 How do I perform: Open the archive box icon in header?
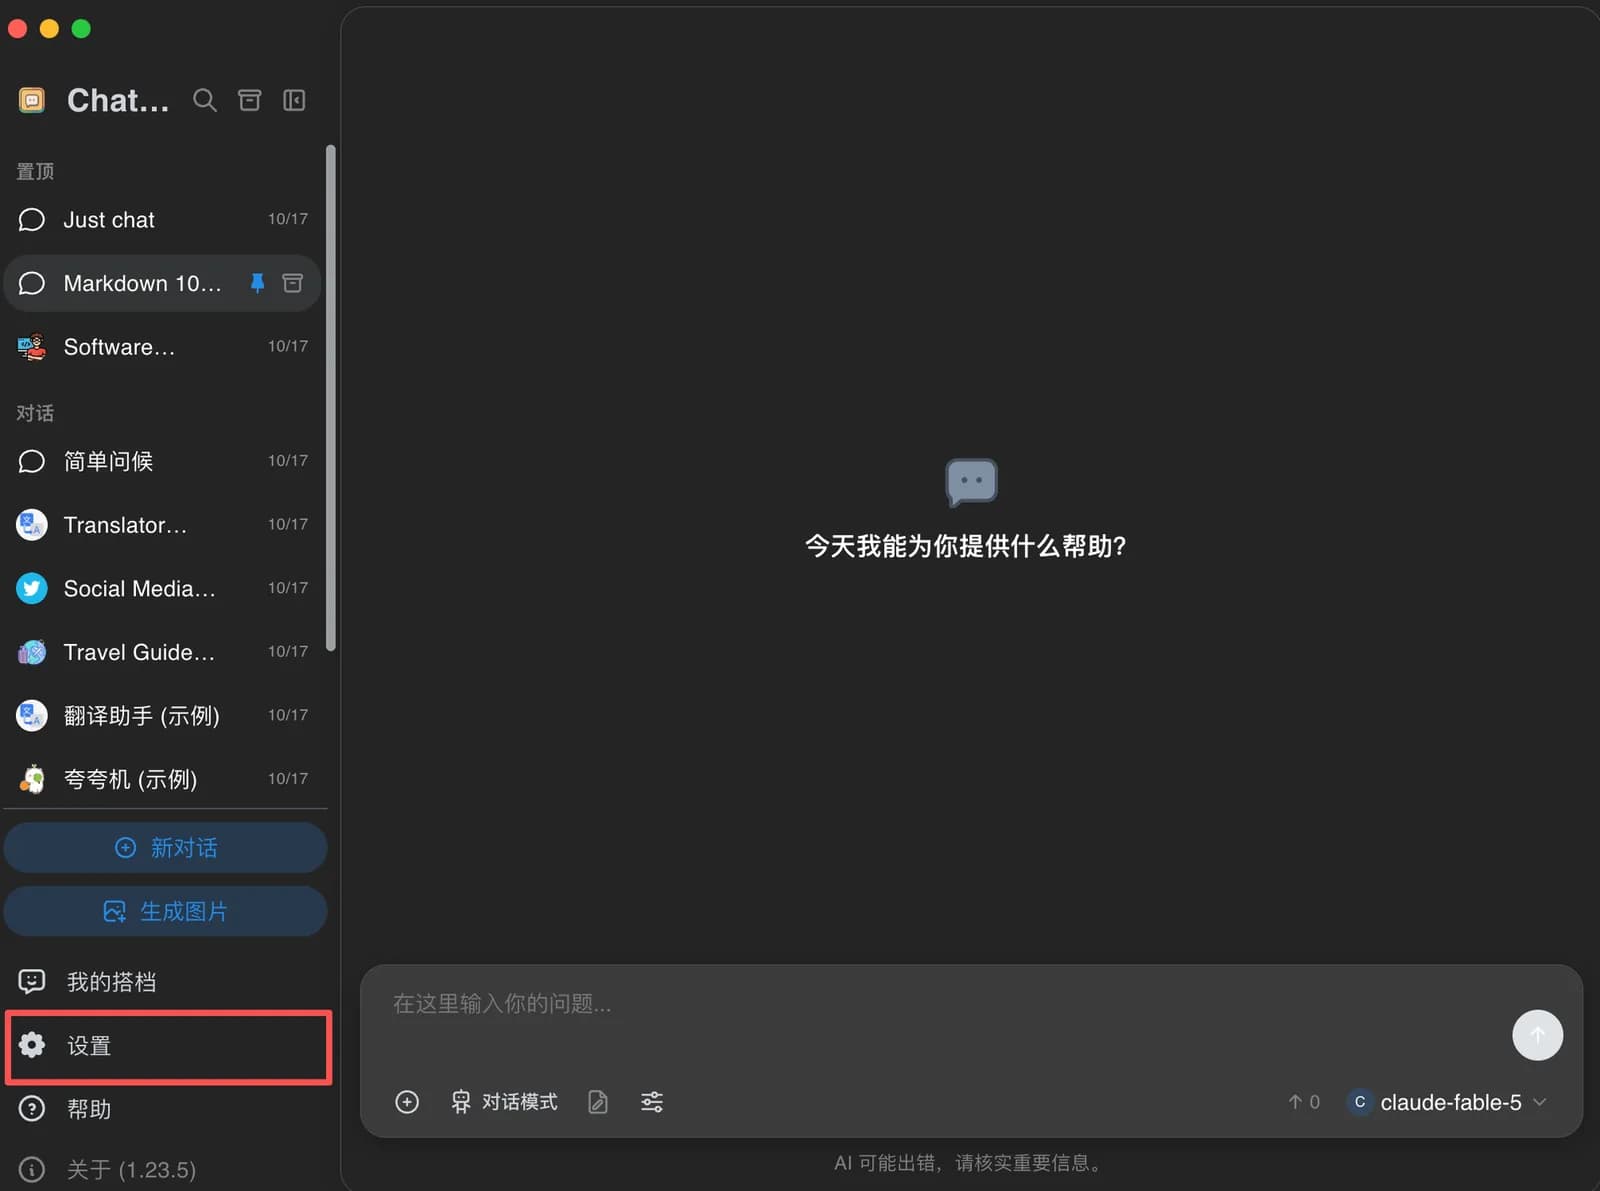coord(249,100)
